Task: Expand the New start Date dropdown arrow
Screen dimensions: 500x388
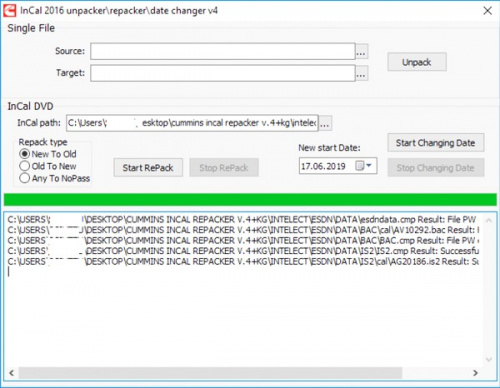Action: pos(369,165)
